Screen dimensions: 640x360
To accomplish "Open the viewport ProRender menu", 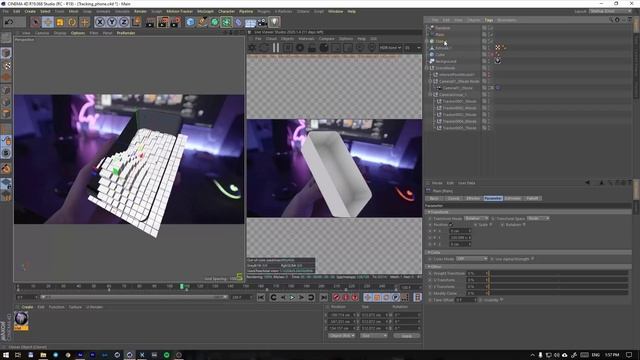I will coord(126,33).
